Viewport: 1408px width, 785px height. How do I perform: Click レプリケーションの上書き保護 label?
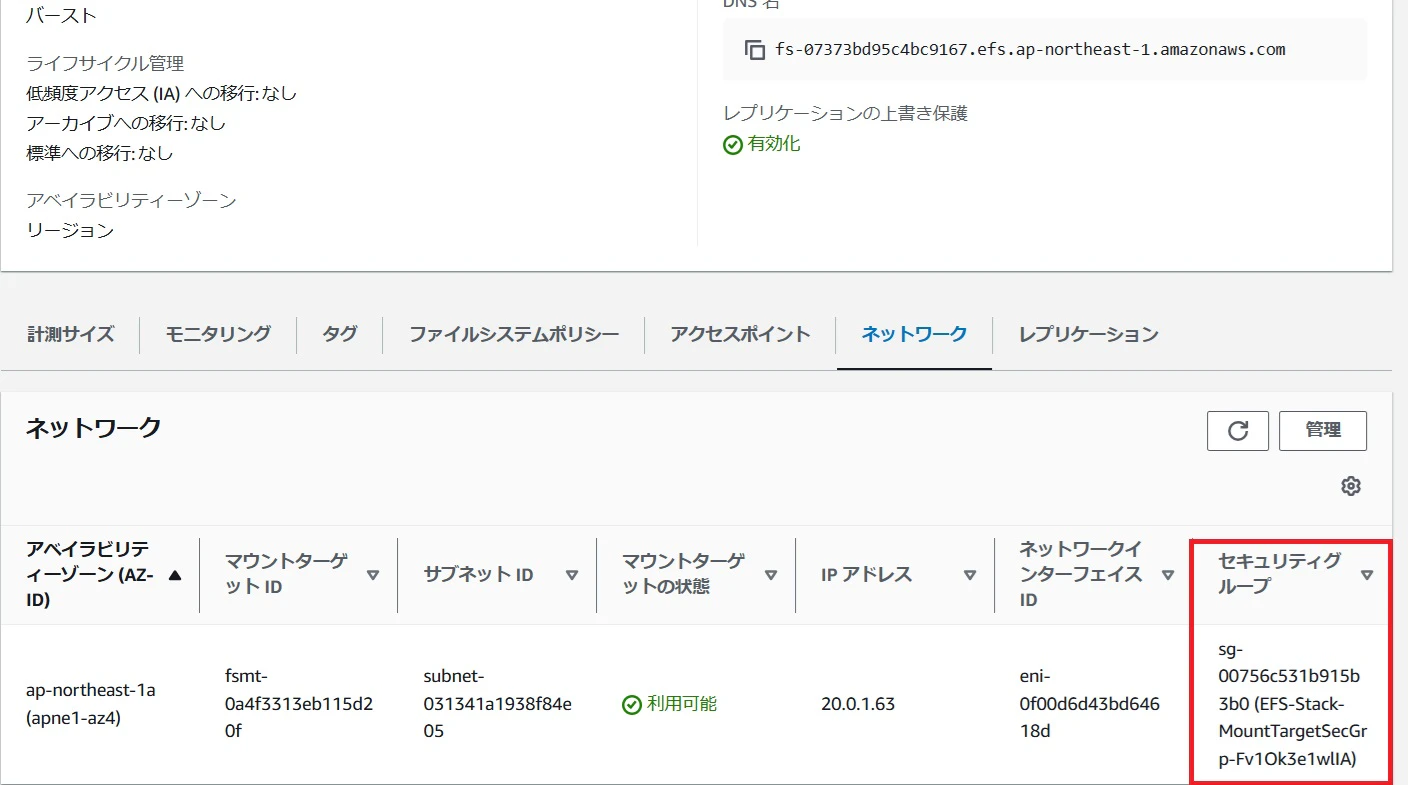click(x=845, y=114)
